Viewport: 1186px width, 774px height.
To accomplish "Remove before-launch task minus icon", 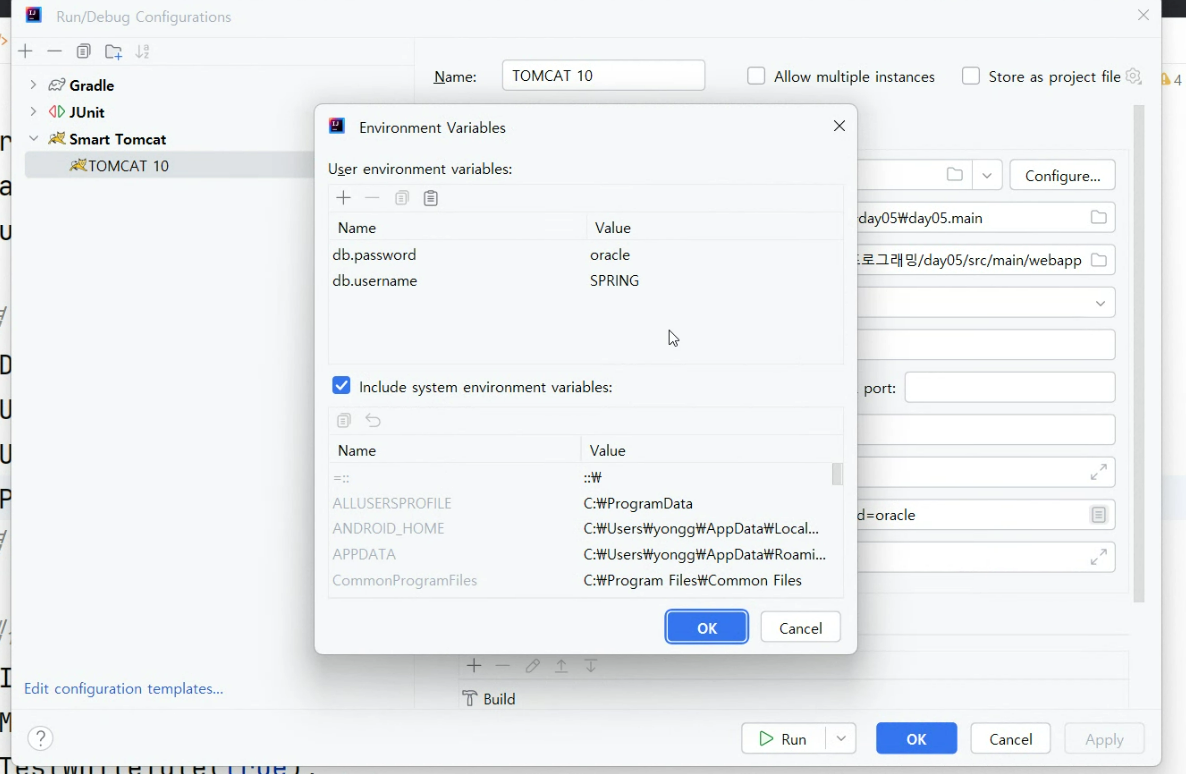I will (x=503, y=666).
